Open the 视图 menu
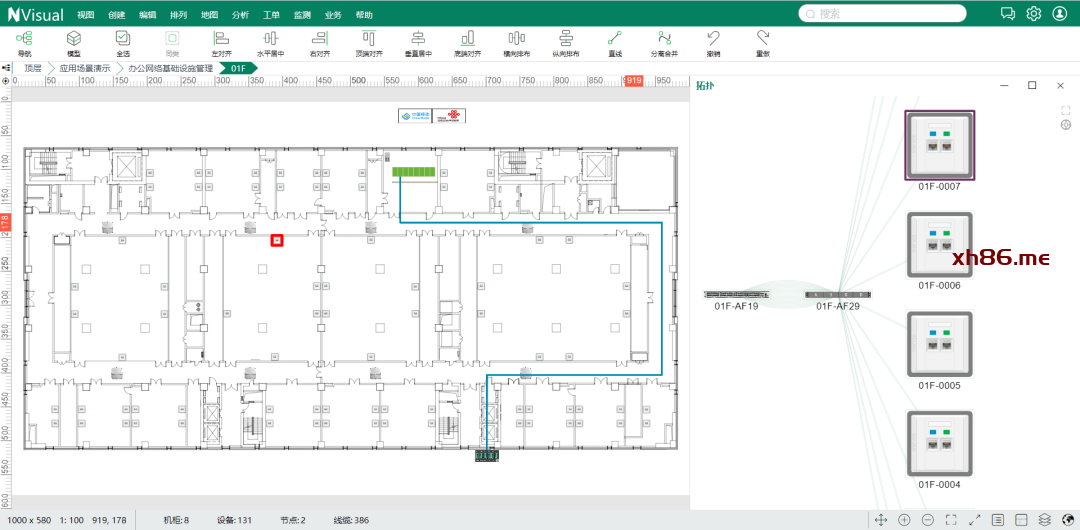The height and width of the screenshot is (530, 1080). [85, 15]
